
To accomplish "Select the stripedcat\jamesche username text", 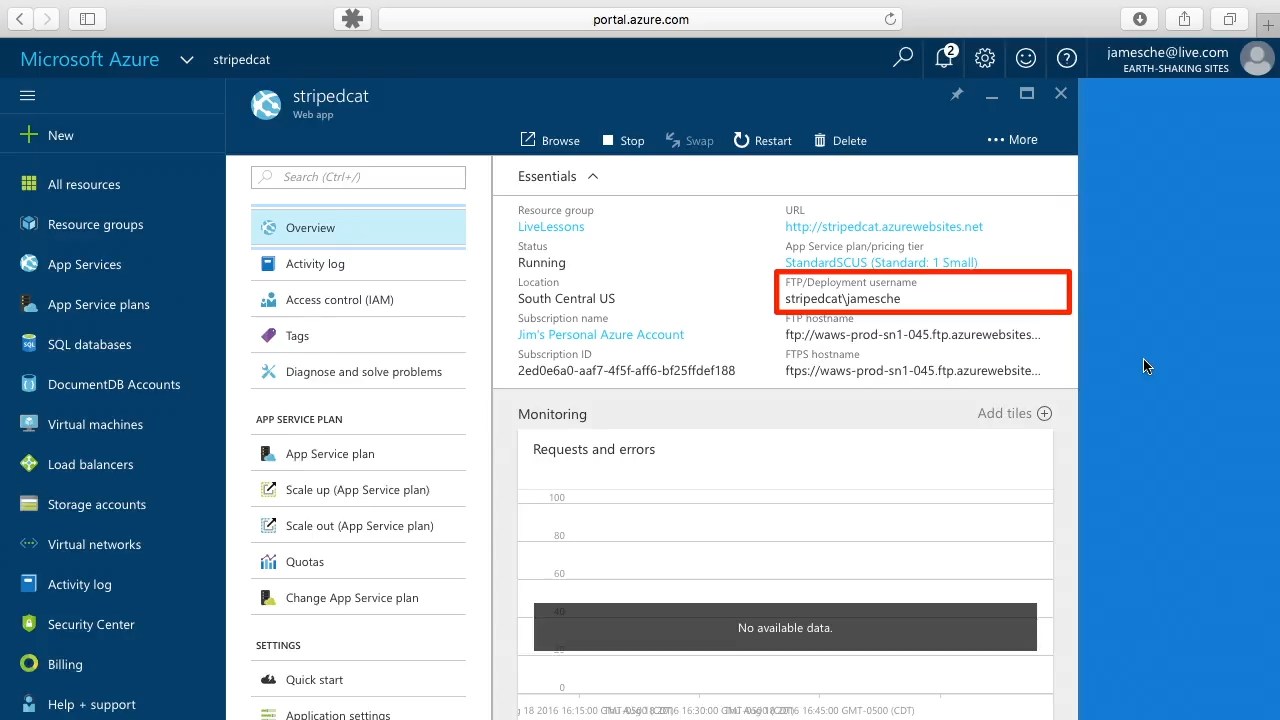I will [842, 299].
